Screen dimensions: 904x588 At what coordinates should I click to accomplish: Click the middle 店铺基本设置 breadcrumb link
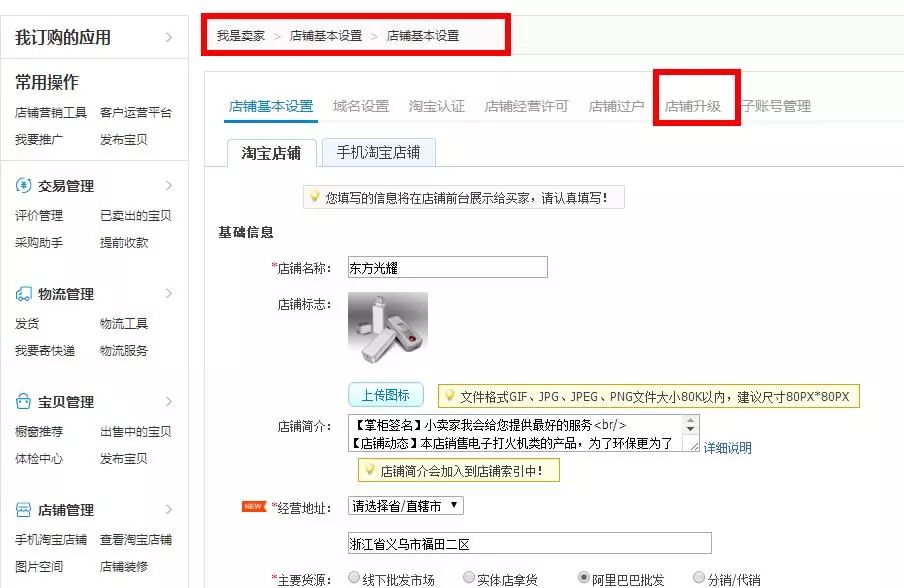pyautogui.click(x=326, y=36)
